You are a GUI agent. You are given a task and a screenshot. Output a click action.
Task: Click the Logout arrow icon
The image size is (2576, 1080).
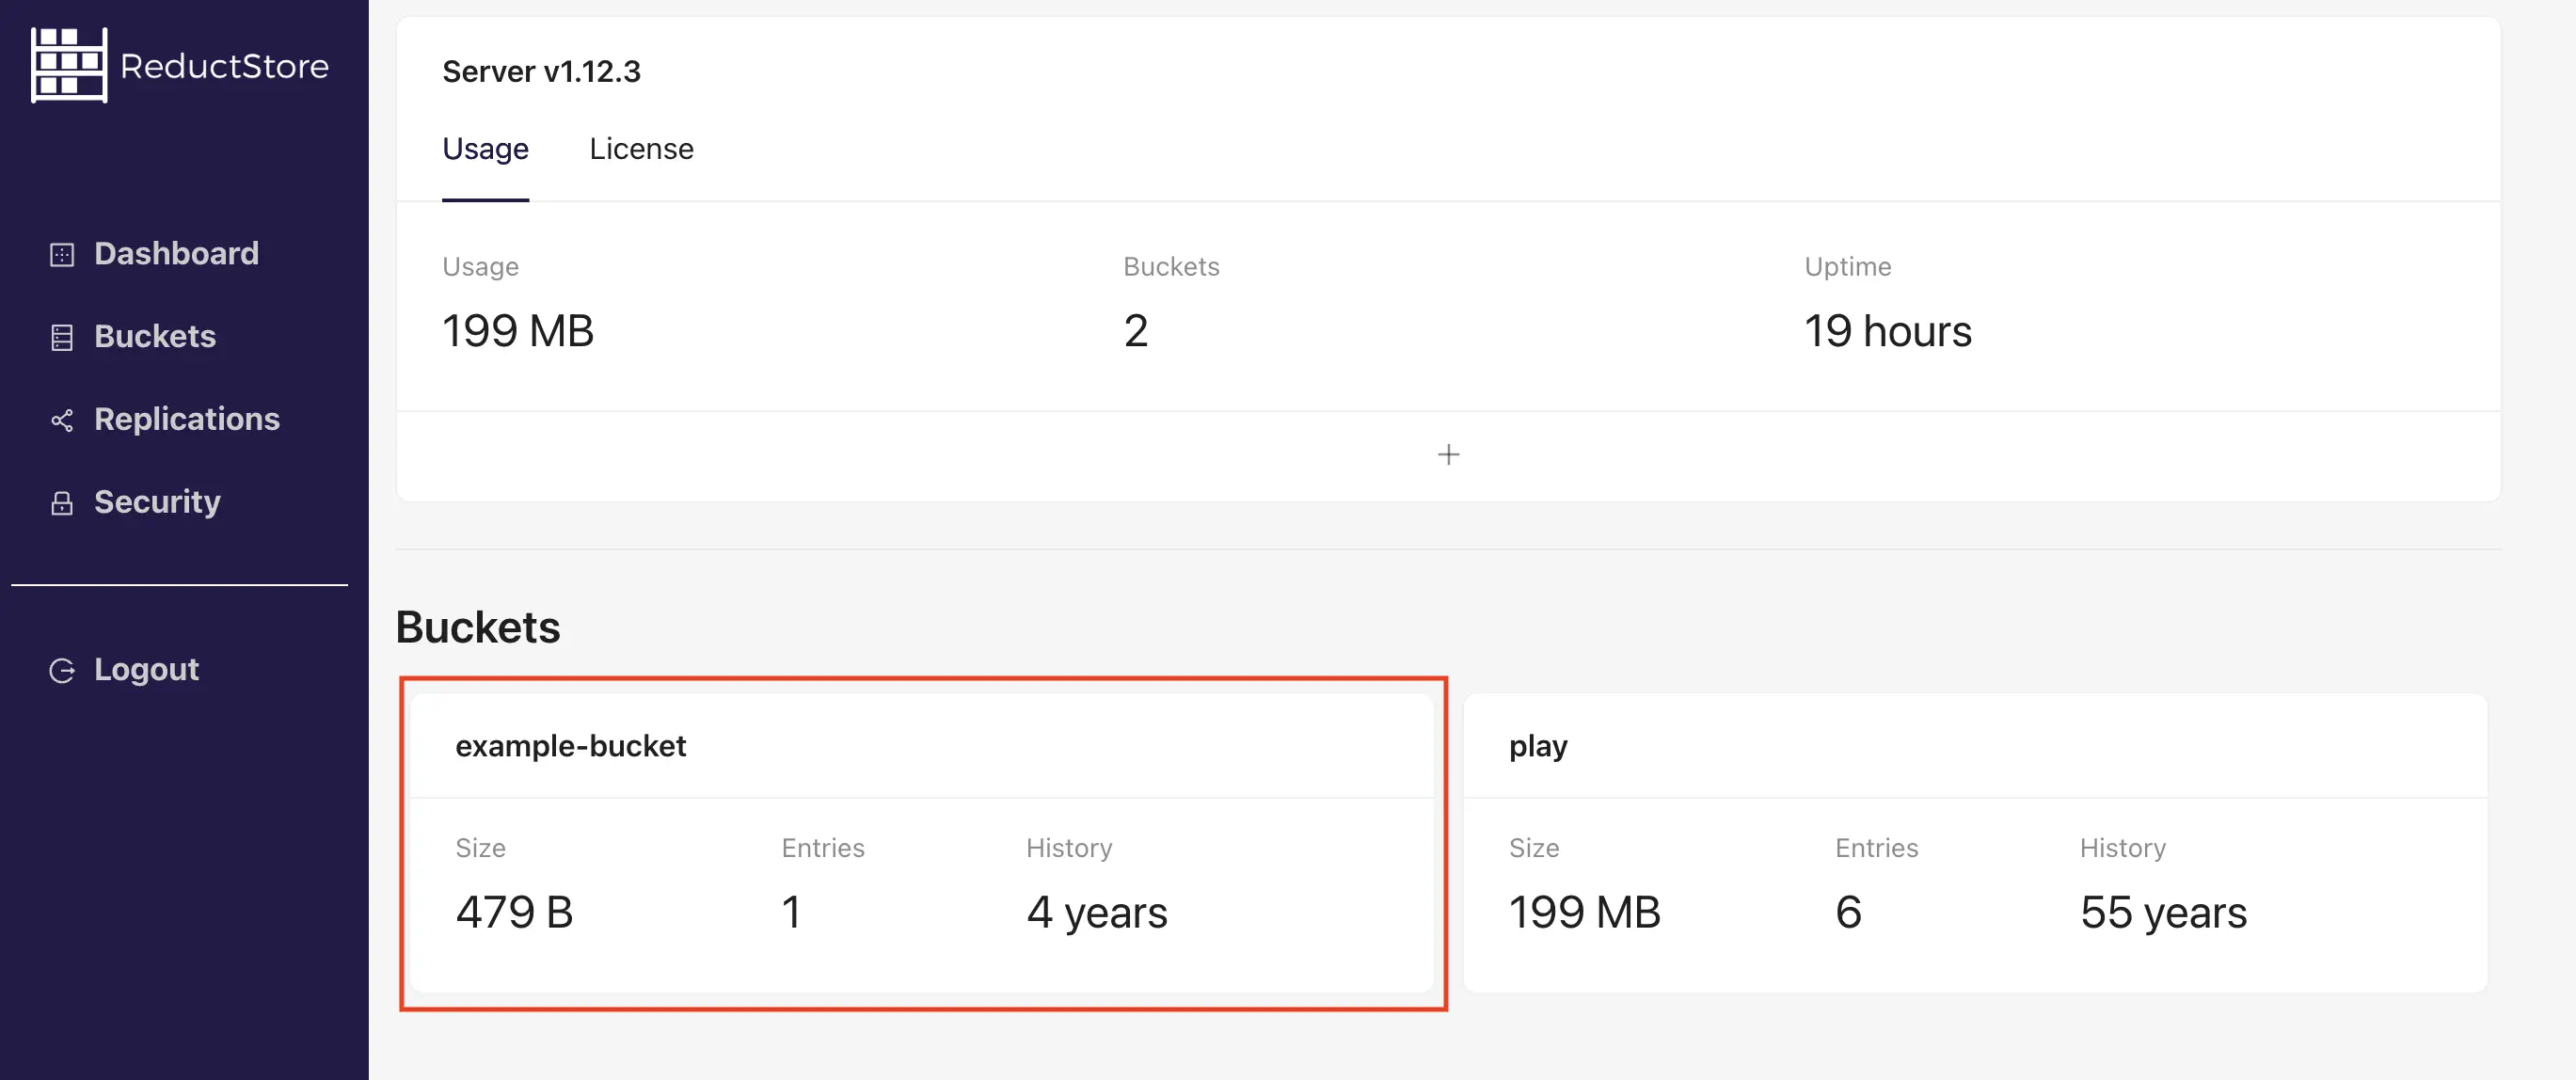(62, 670)
